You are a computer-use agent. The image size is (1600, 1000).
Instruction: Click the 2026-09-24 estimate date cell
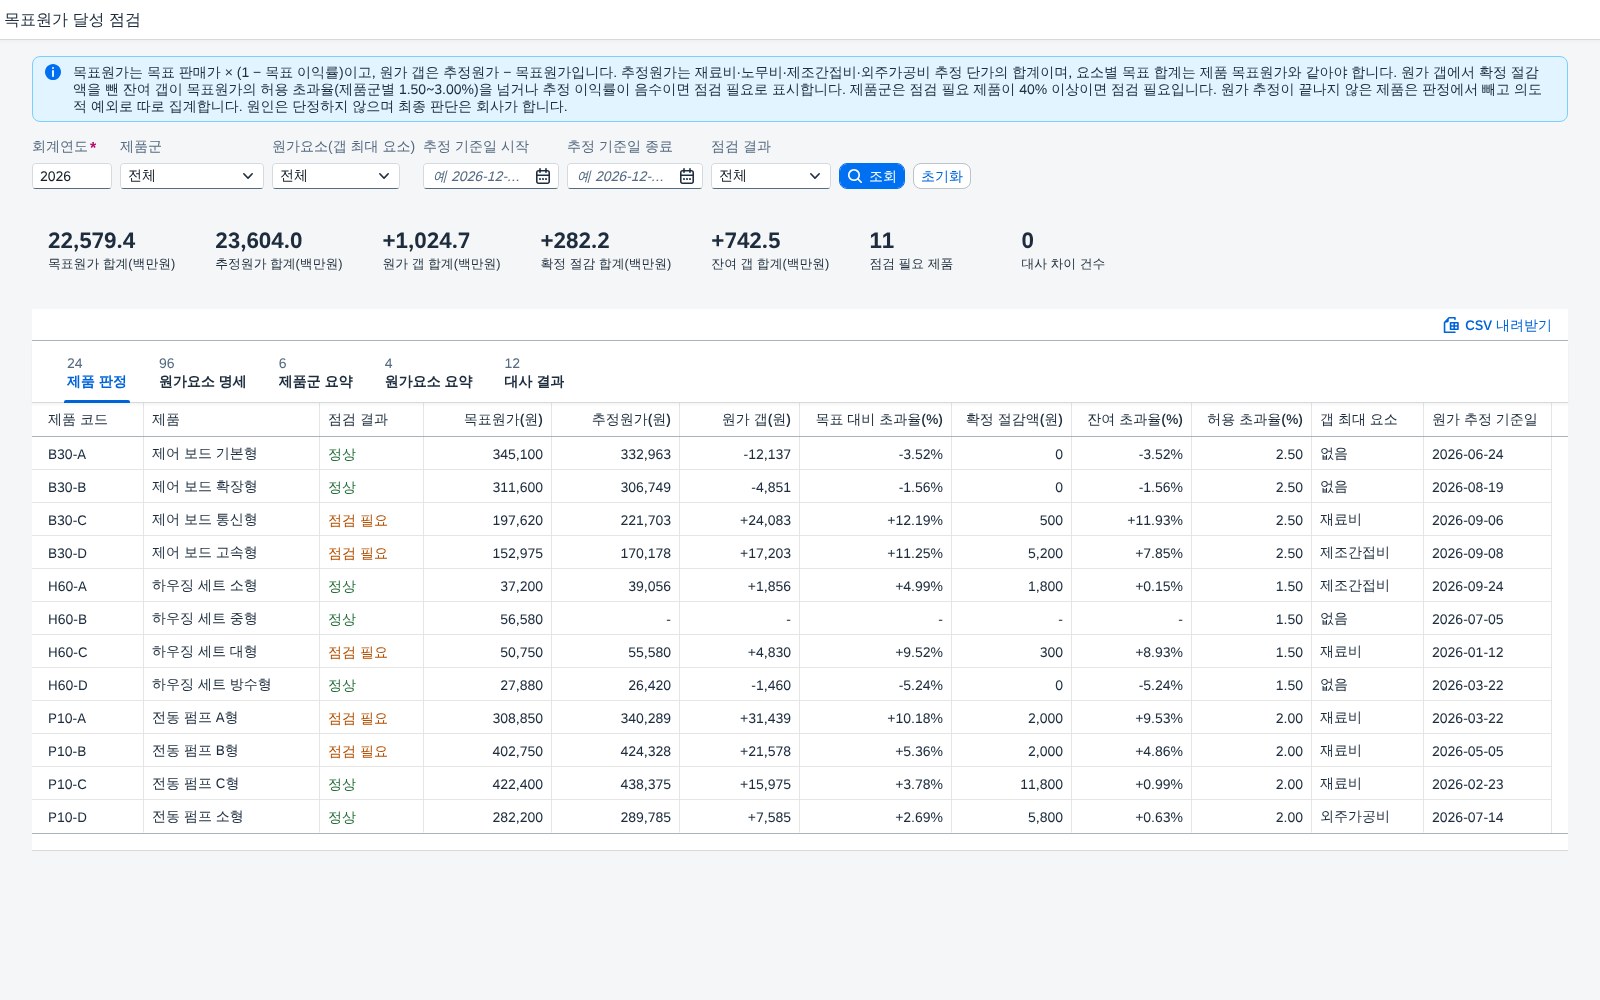tap(1488, 586)
